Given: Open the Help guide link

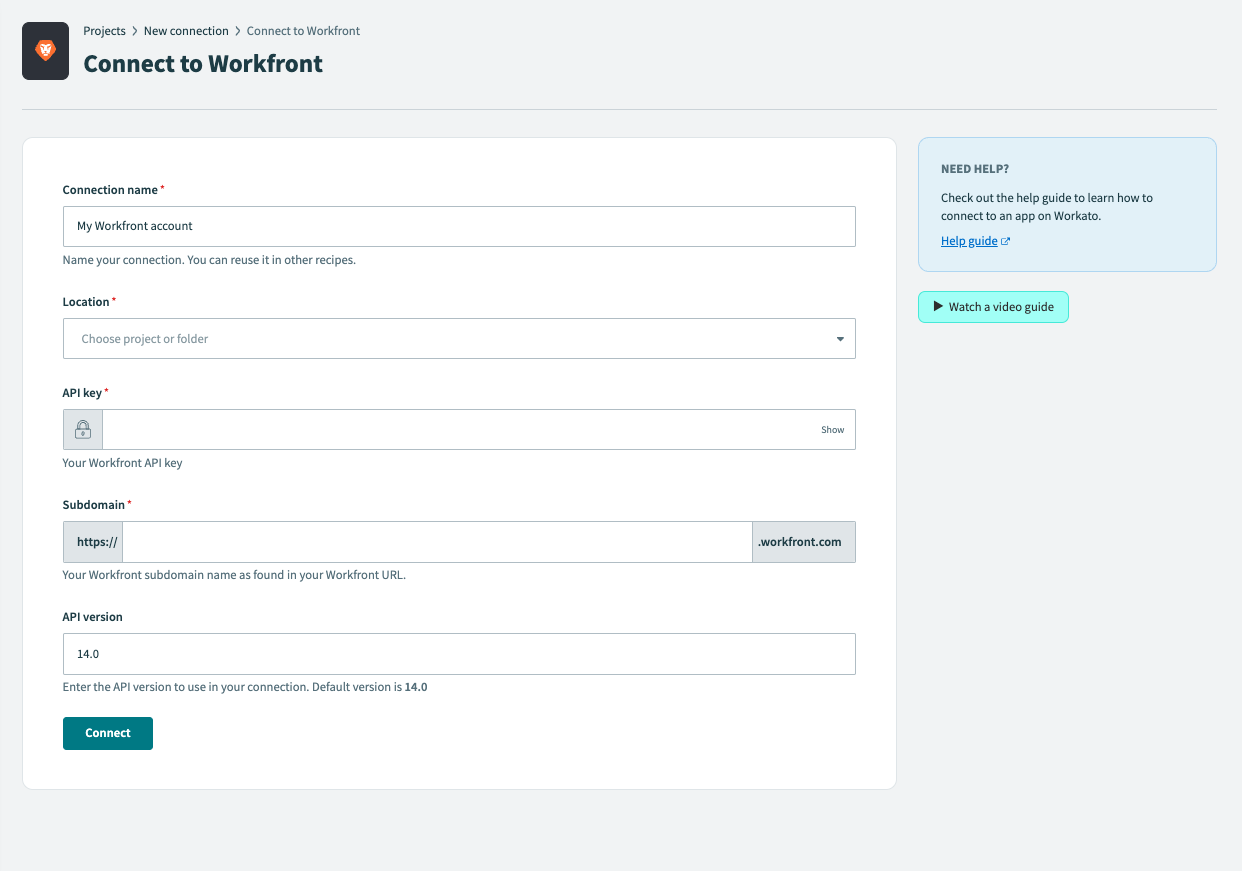Looking at the screenshot, I should coord(967,240).
